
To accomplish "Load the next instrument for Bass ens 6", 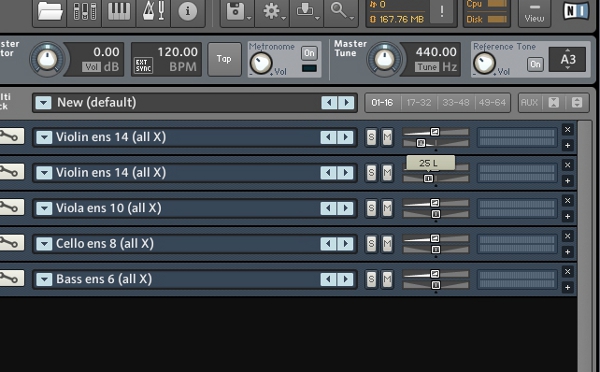I will (346, 279).
